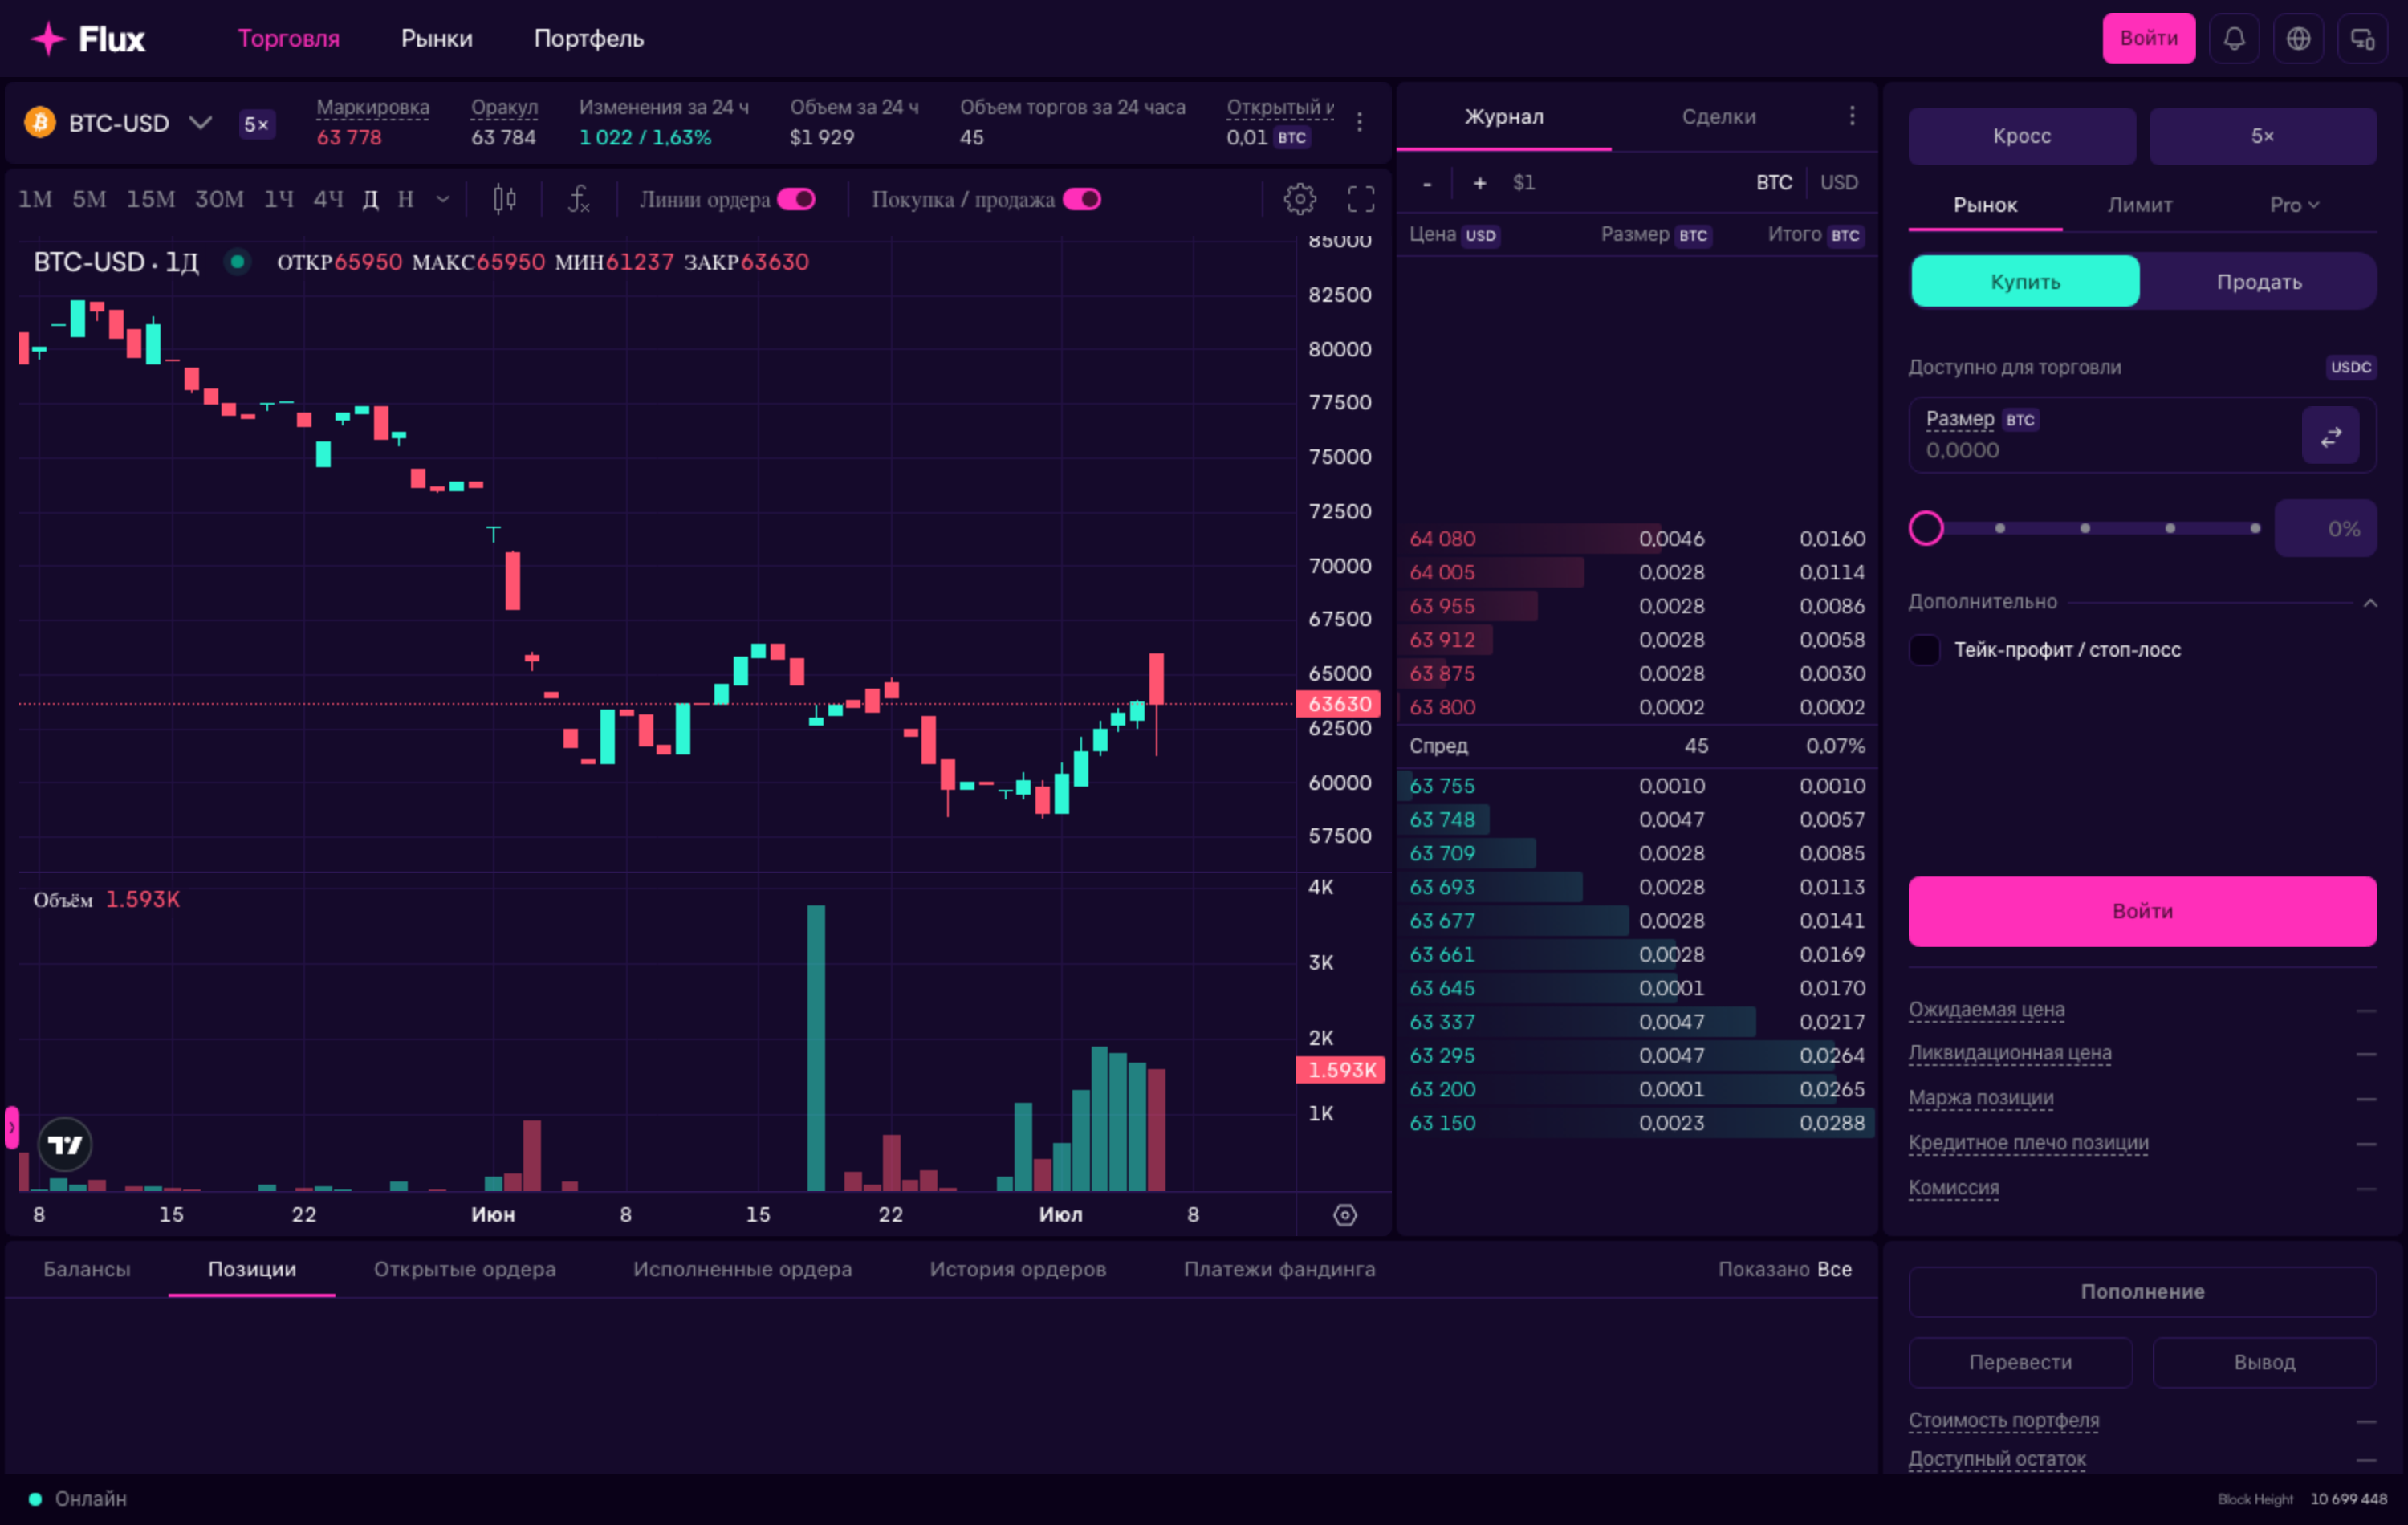The image size is (2408, 1525).
Task: Click chart time-axis settings icon
Action: click(x=1345, y=1214)
